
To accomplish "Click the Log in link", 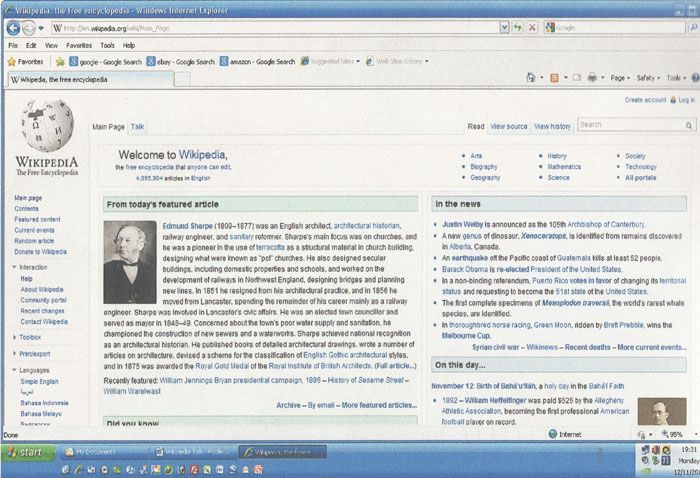I will [x=687, y=100].
